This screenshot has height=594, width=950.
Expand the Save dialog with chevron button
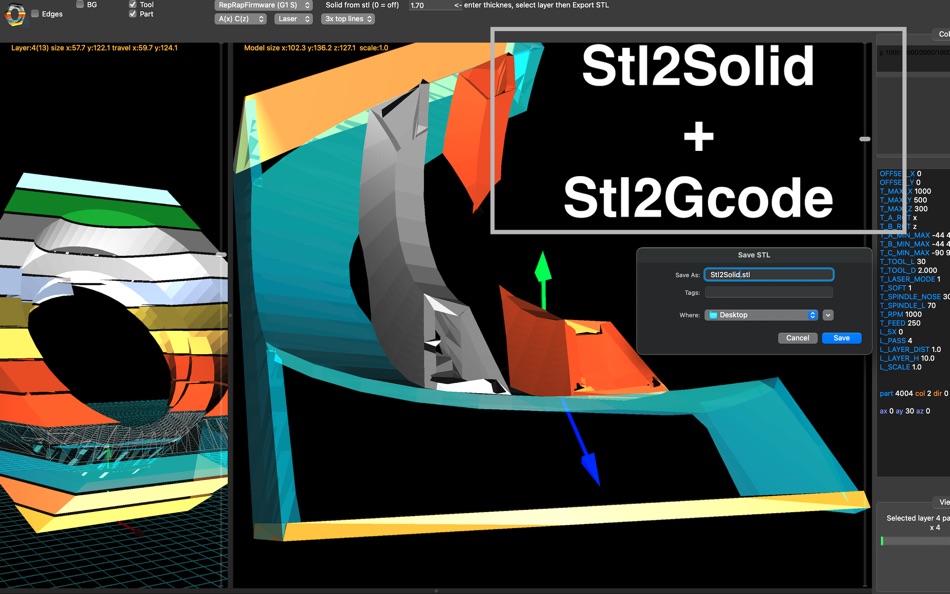828,315
